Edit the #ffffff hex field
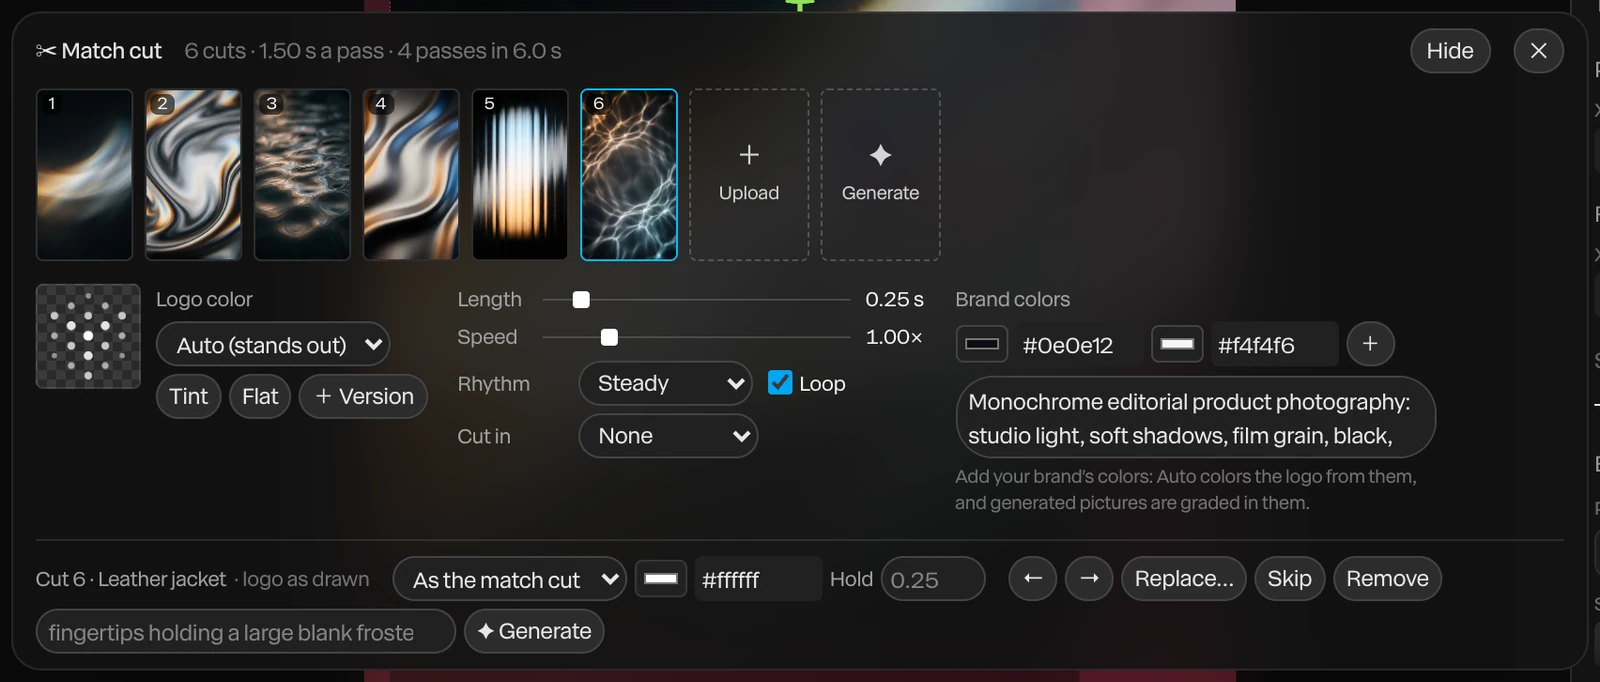 [758, 579]
